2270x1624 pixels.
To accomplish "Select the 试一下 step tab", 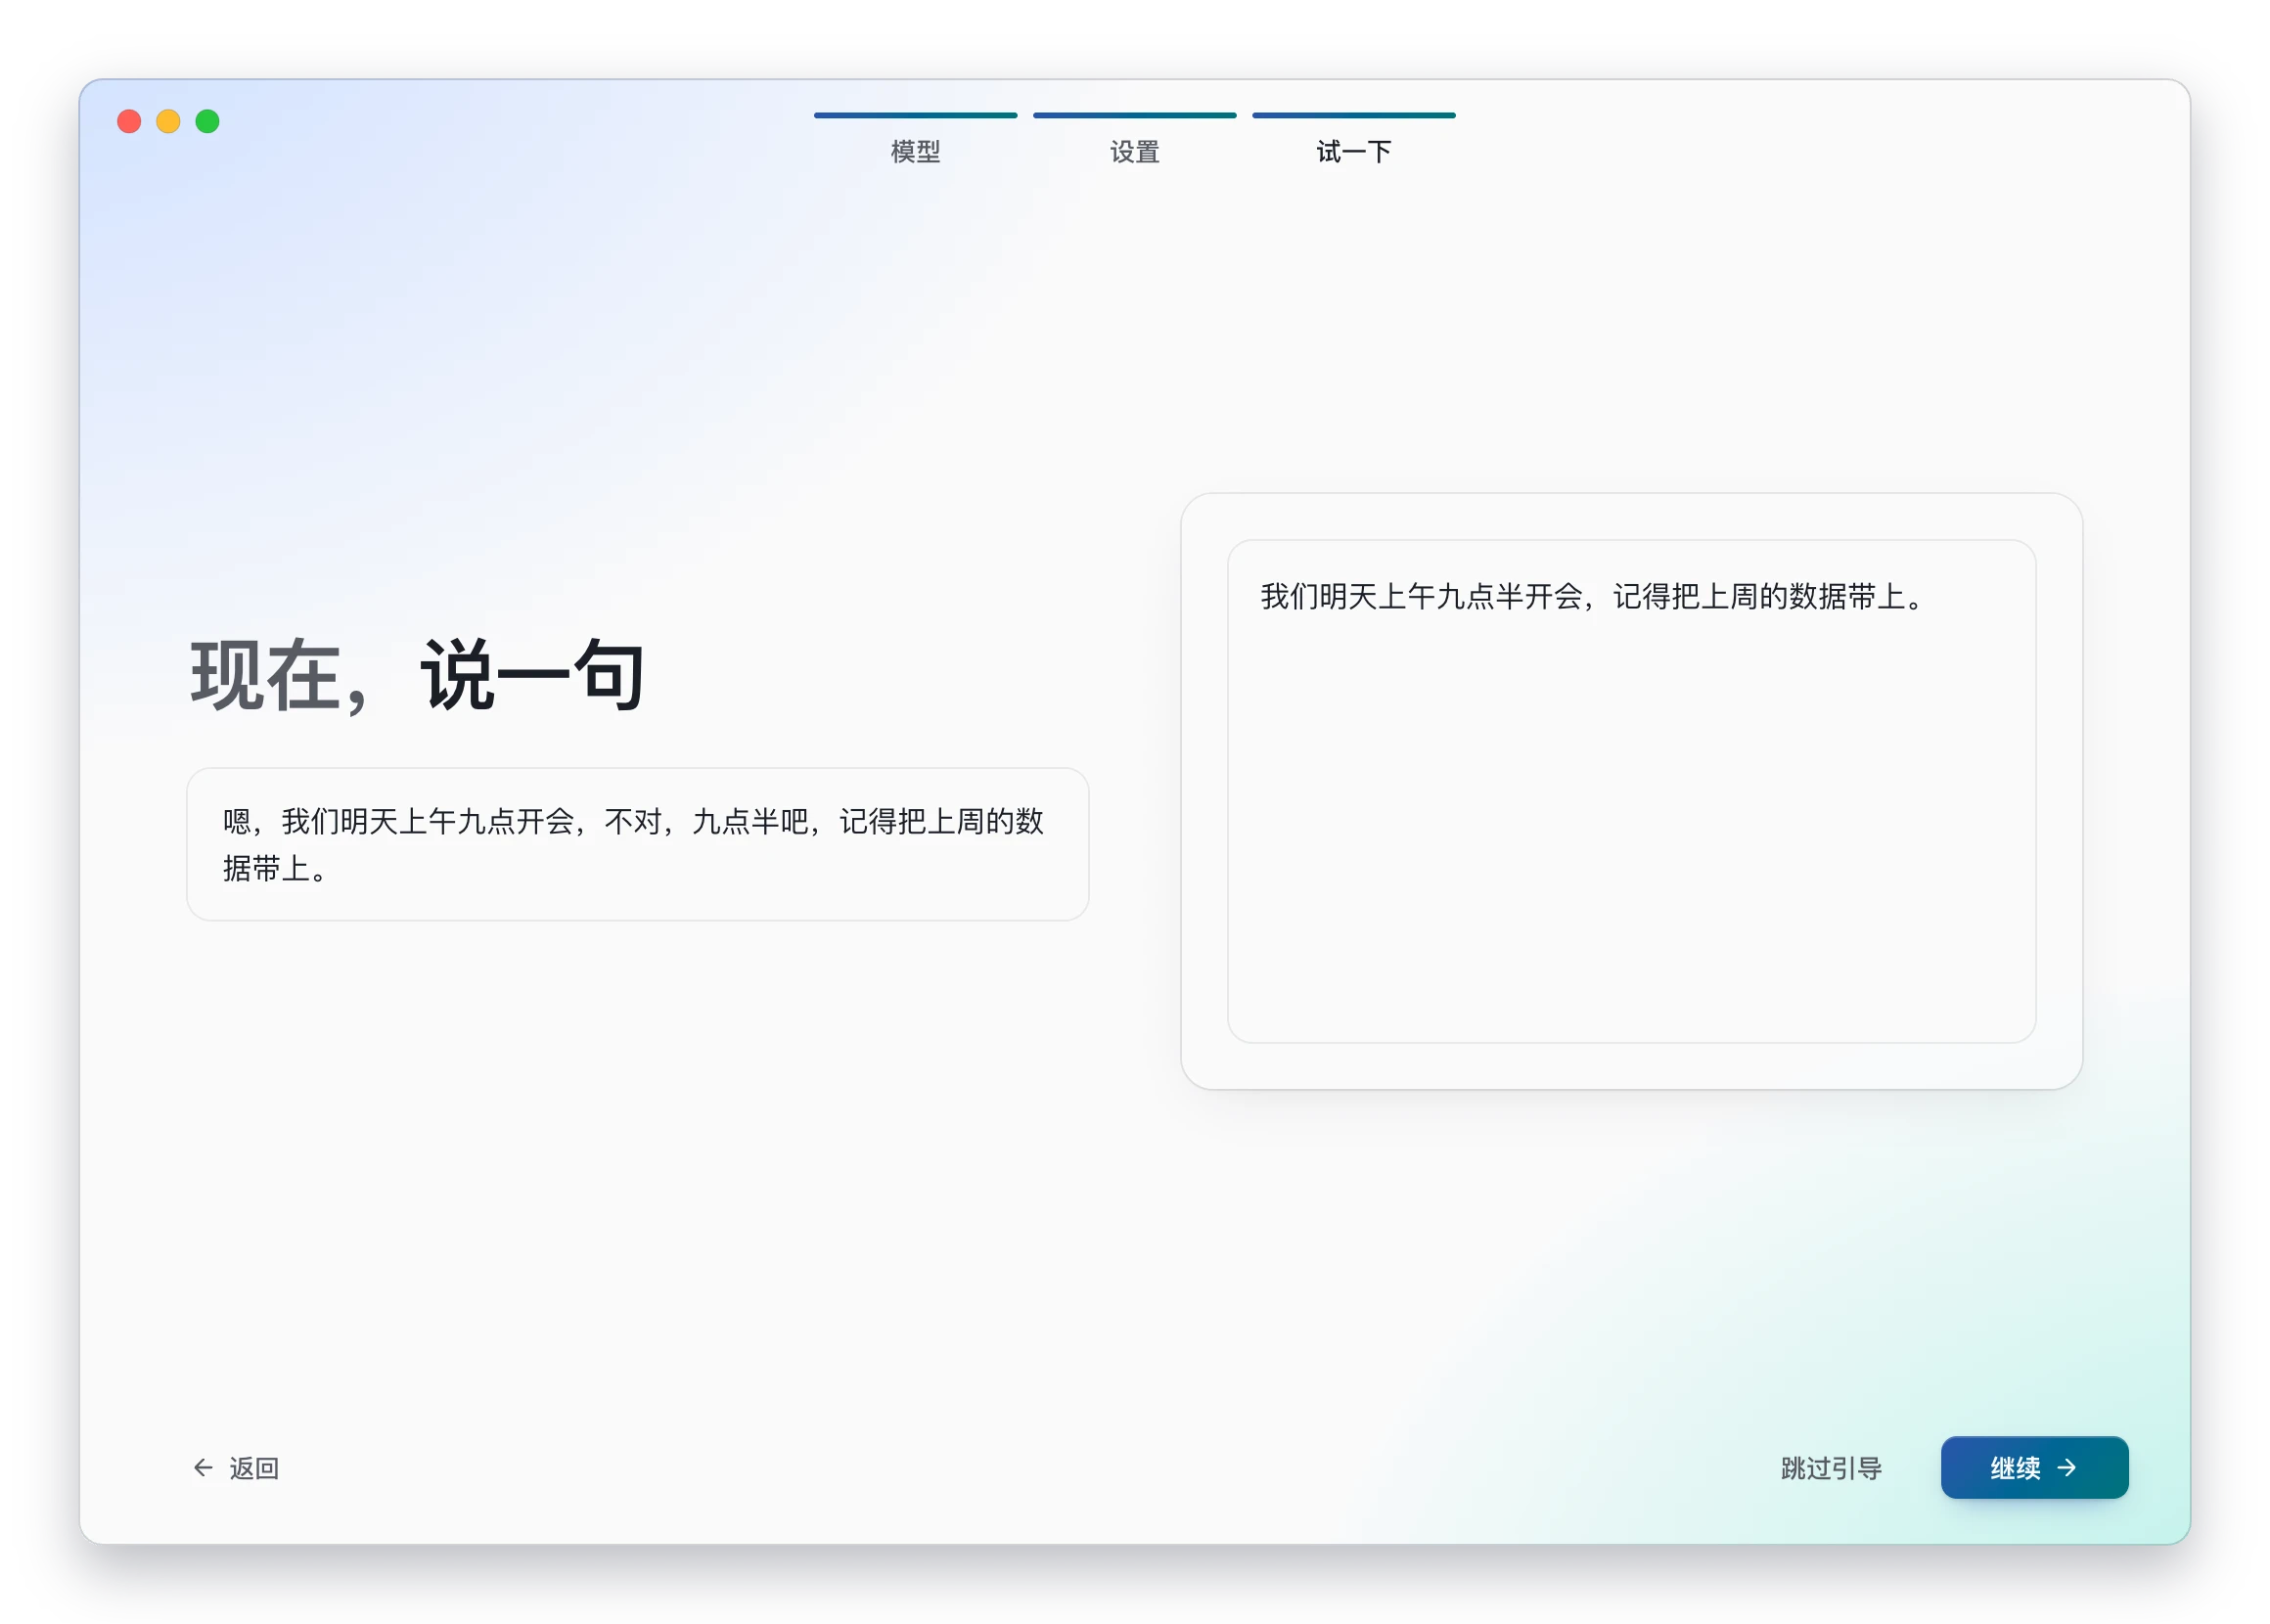I will point(1353,141).
